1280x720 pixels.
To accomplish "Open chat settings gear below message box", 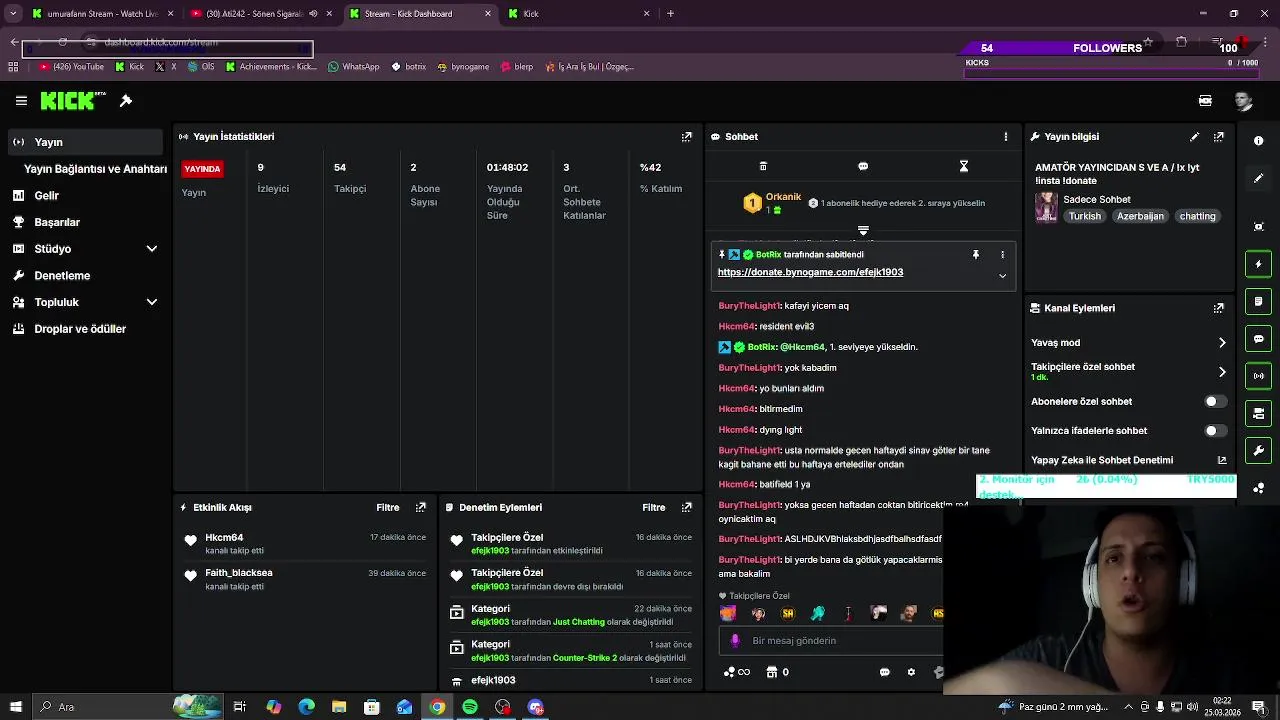I will pyautogui.click(x=911, y=673).
